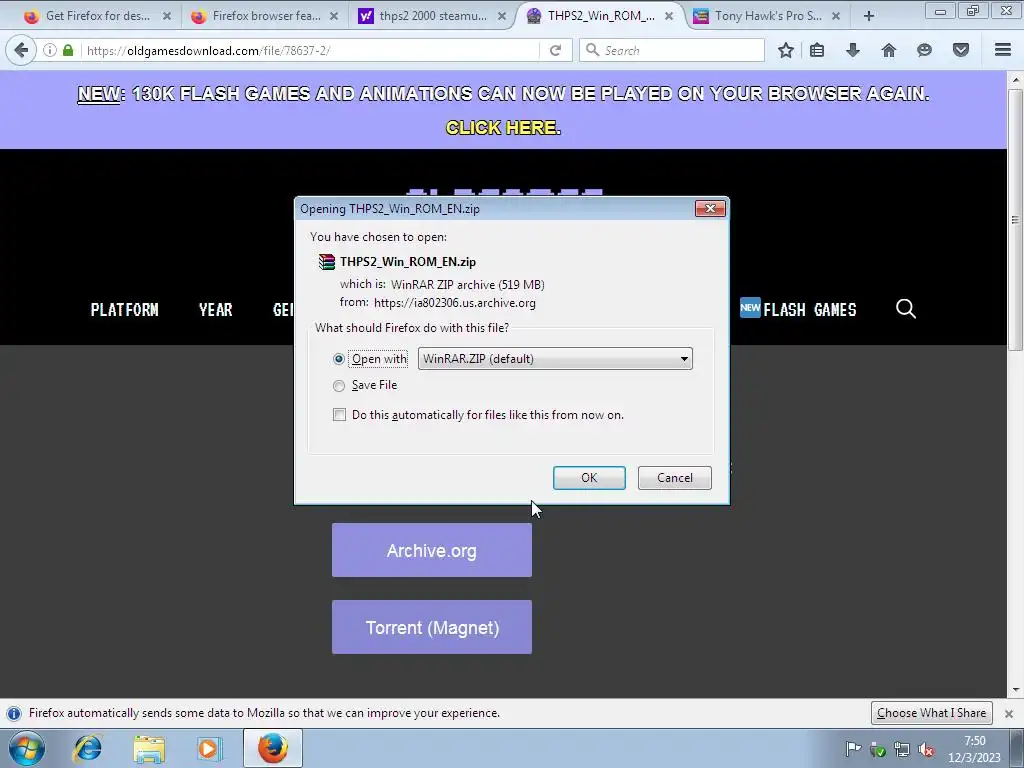
Task: Go back using the browser back arrow
Action: 21,50
